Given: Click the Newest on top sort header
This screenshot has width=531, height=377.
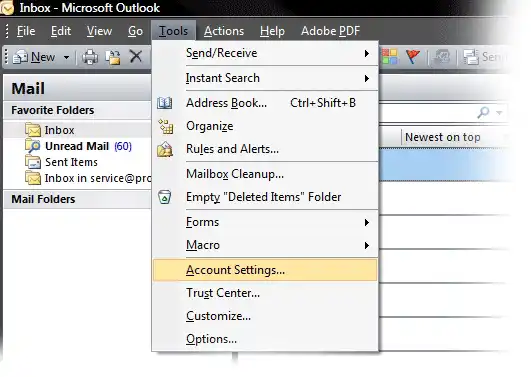Looking at the screenshot, I should click(443, 137).
